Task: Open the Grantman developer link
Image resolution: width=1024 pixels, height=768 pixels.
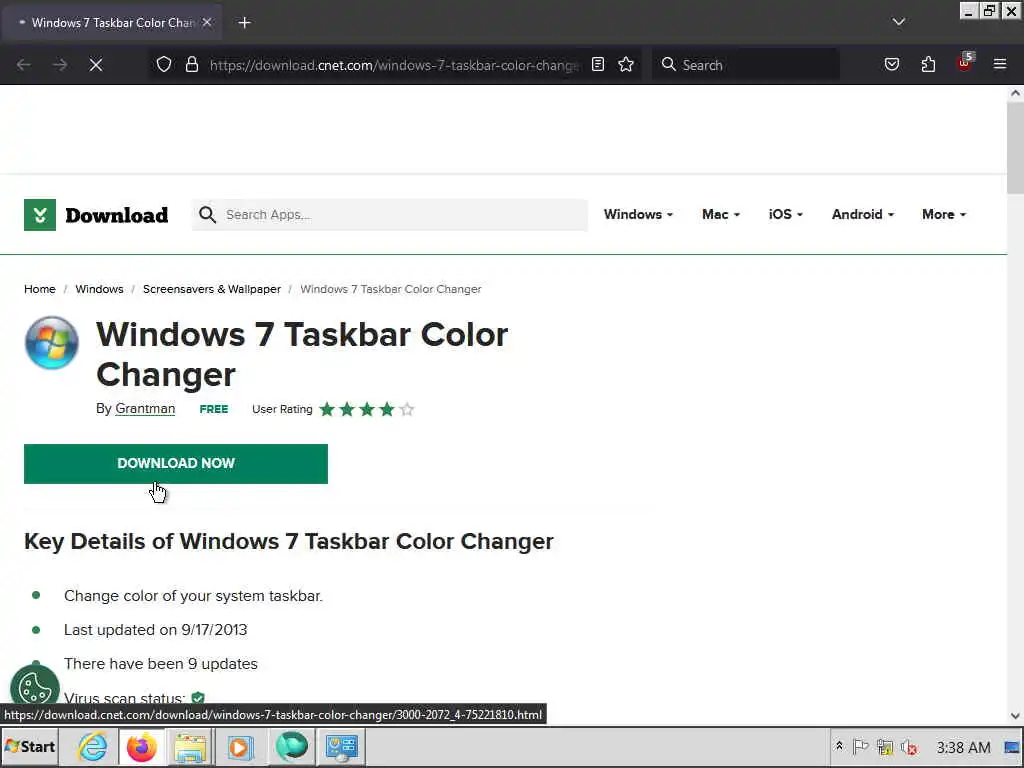Action: tap(145, 408)
